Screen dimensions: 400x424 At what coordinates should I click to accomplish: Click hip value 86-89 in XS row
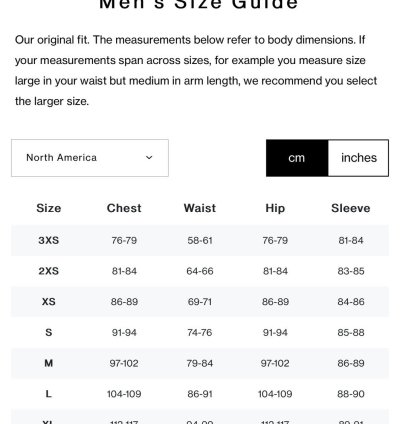click(x=275, y=302)
